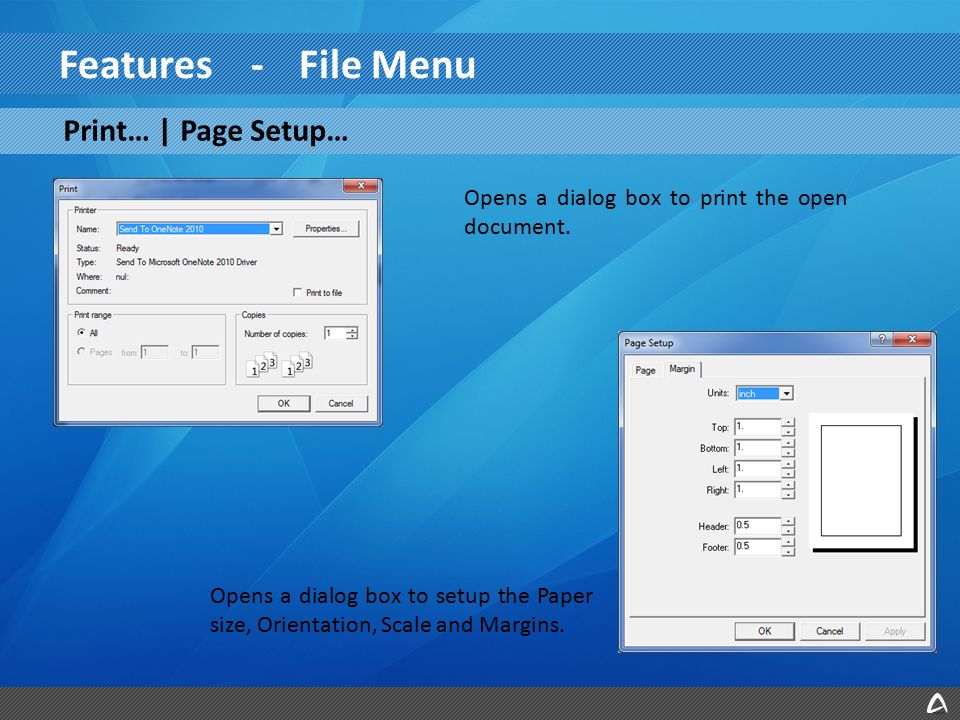Screen dimensions: 960x720
Task: Click the Top margin input field
Action: [x=758, y=427]
